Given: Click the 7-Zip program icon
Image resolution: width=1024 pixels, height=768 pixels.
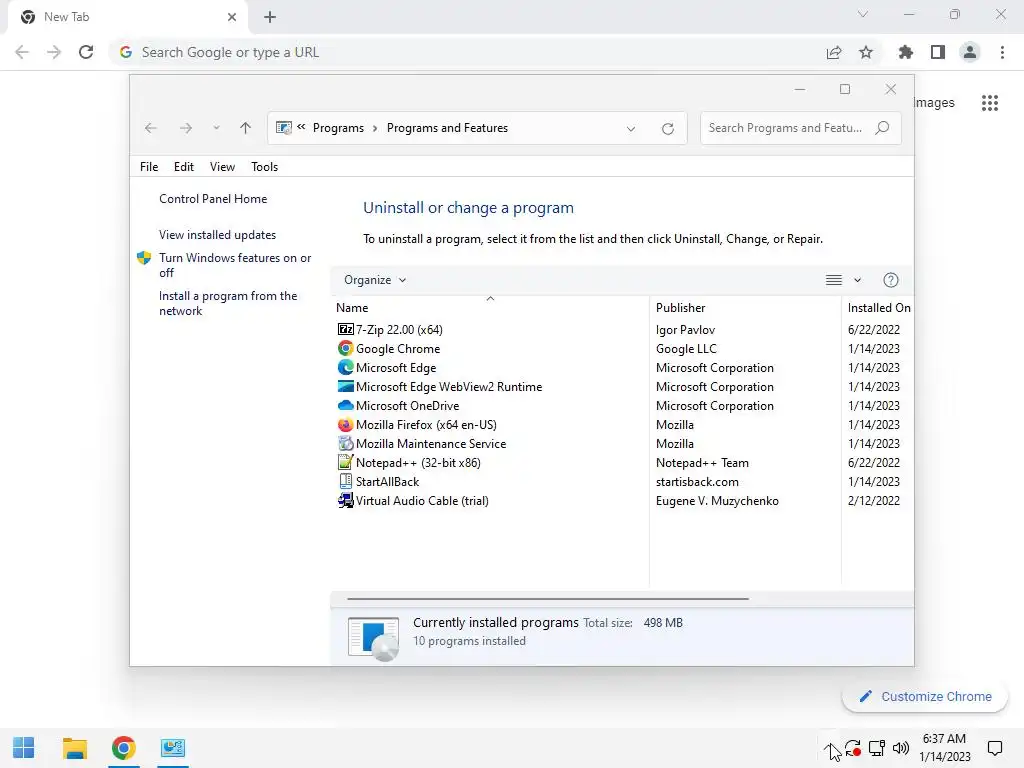Looking at the screenshot, I should 345,329.
